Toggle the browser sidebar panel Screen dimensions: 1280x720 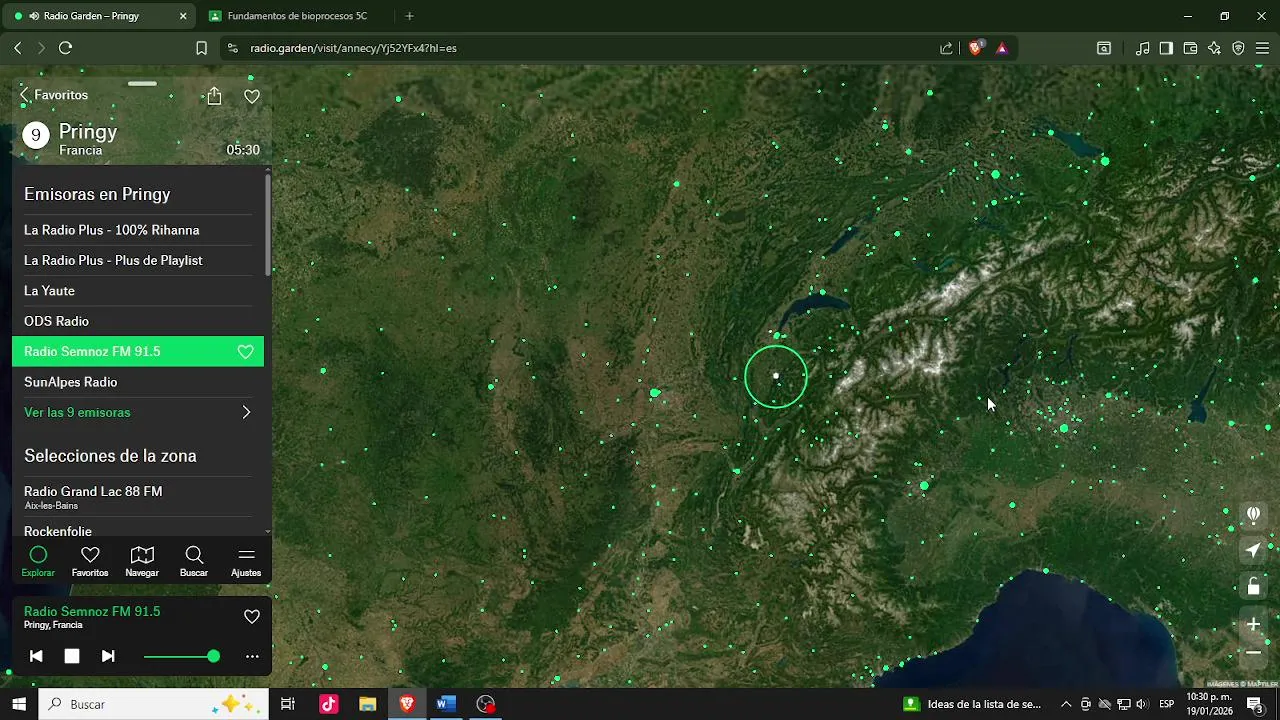[1166, 48]
